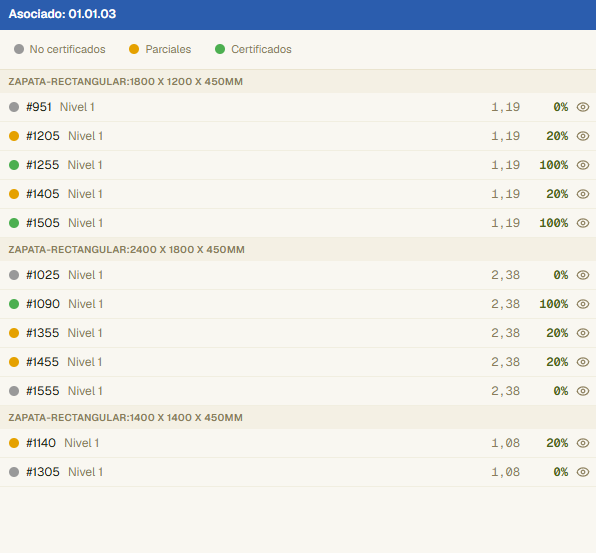The image size is (596, 553).
Task: Click the 1,19 quantity in row #1505
Action: point(506,223)
